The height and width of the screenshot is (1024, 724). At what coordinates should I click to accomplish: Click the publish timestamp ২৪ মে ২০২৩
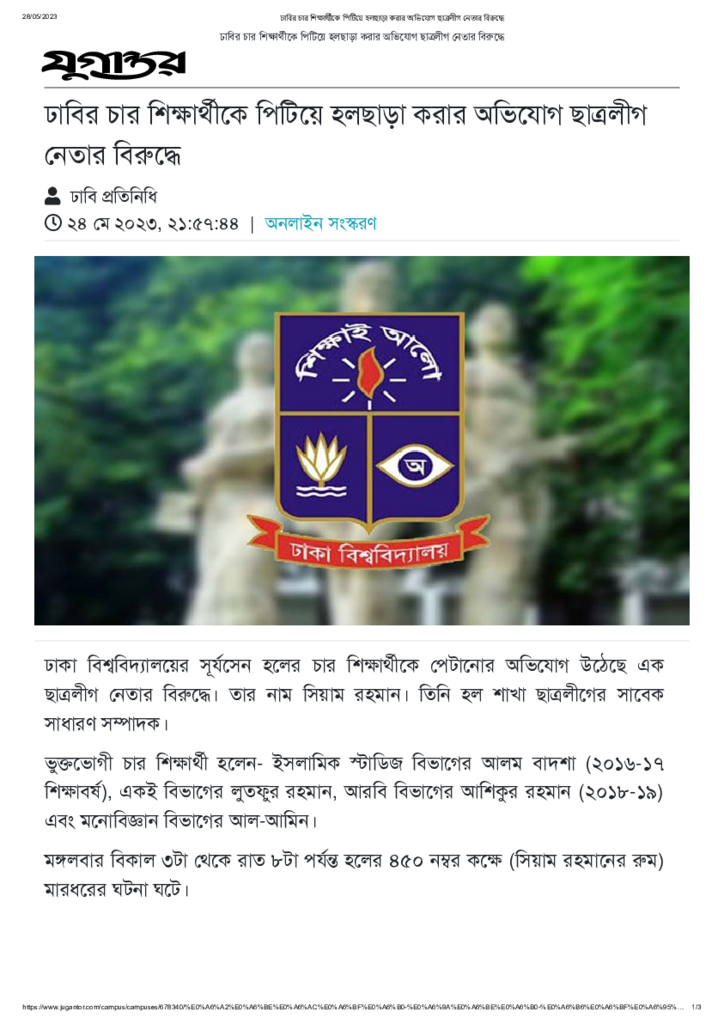[x=153, y=224]
